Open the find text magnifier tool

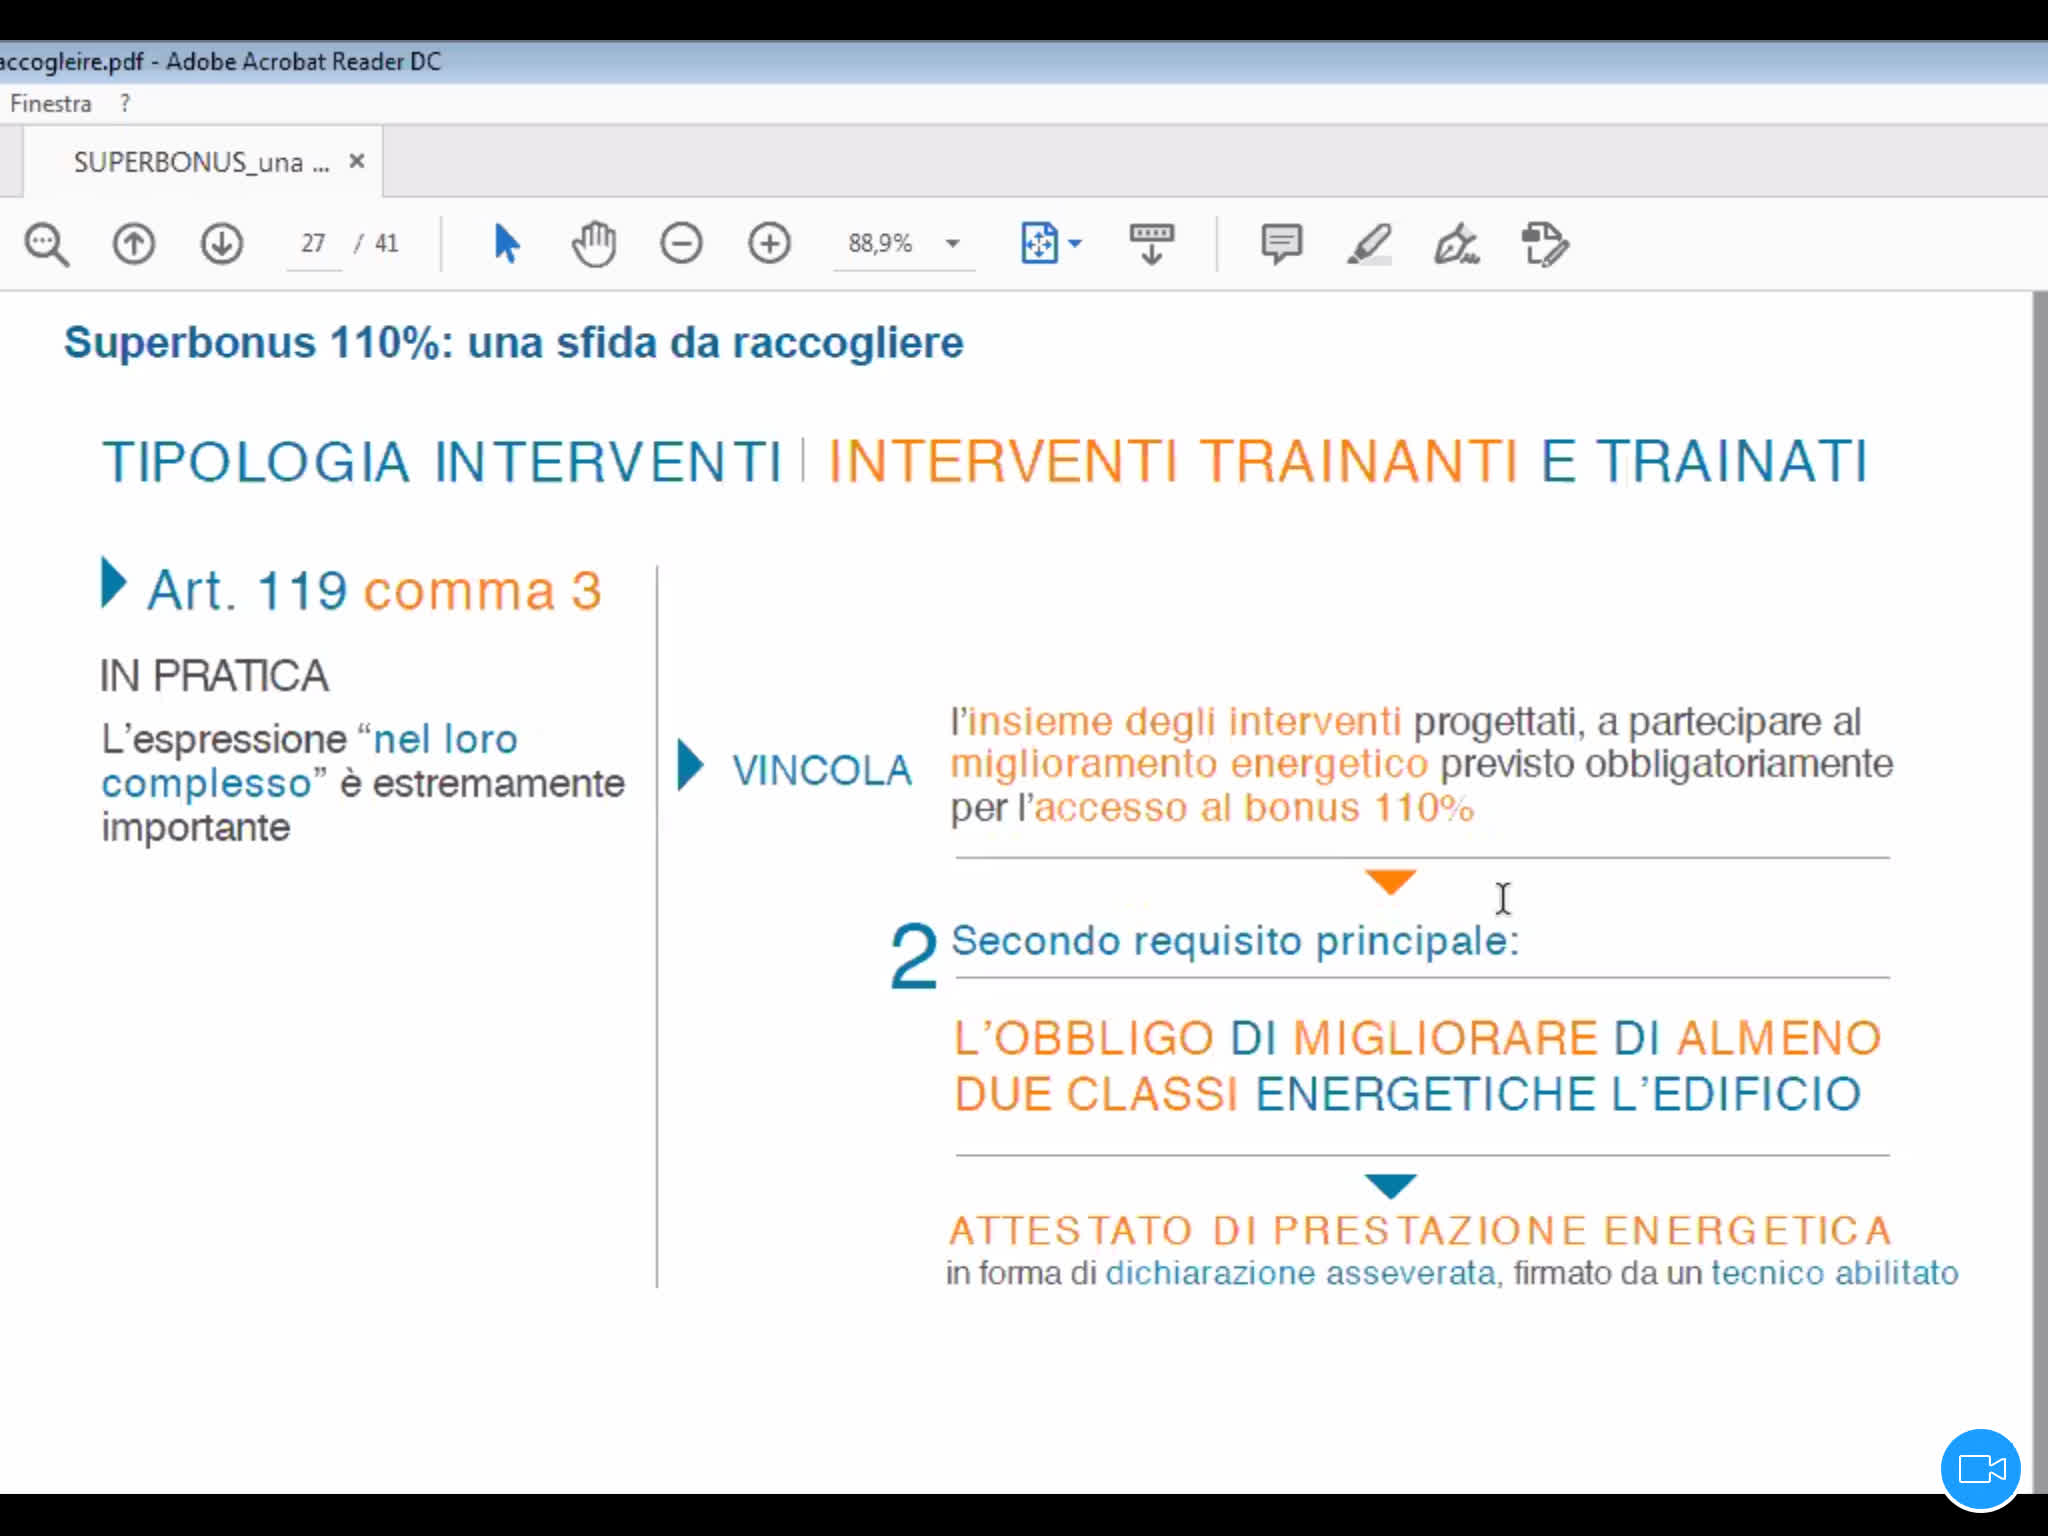click(x=46, y=244)
